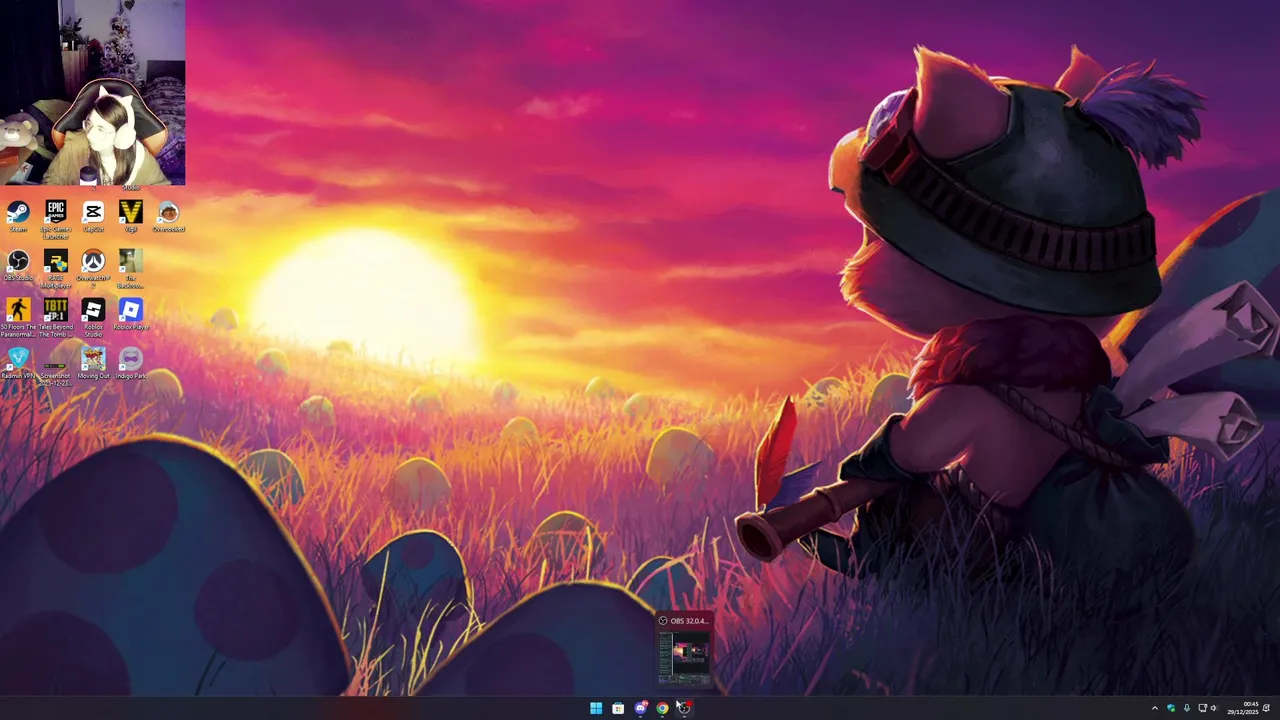
Task: Open Microsoft Store from the taskbar
Action: pos(618,708)
